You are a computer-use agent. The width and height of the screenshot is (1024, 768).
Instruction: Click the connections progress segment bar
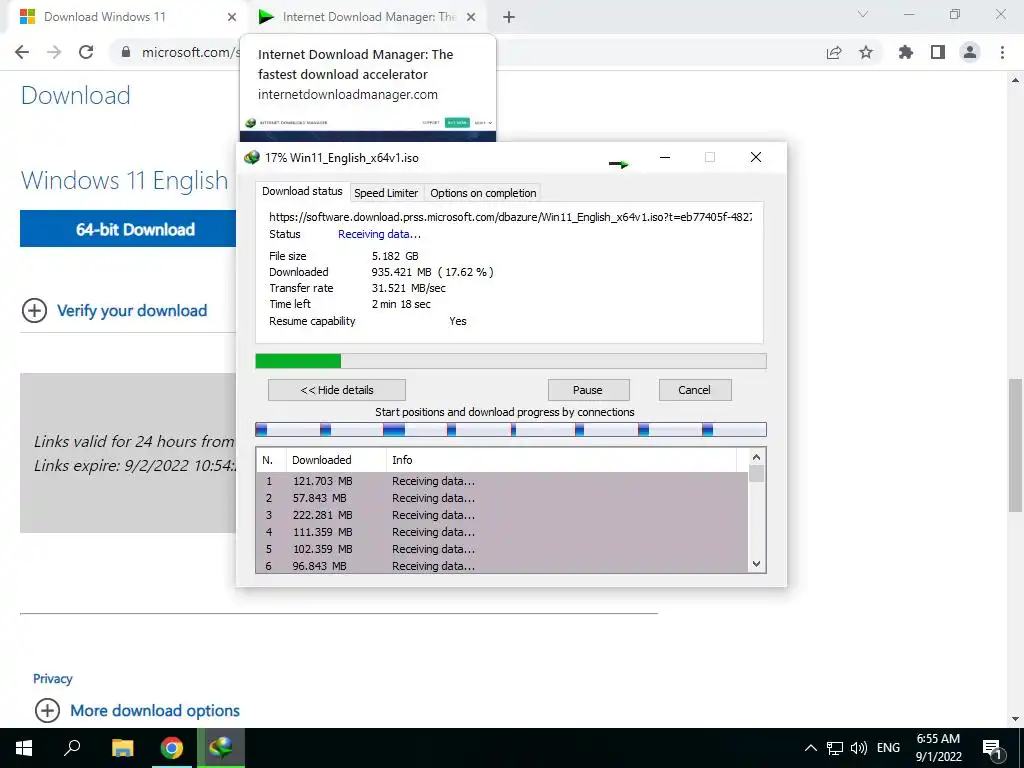(511, 429)
